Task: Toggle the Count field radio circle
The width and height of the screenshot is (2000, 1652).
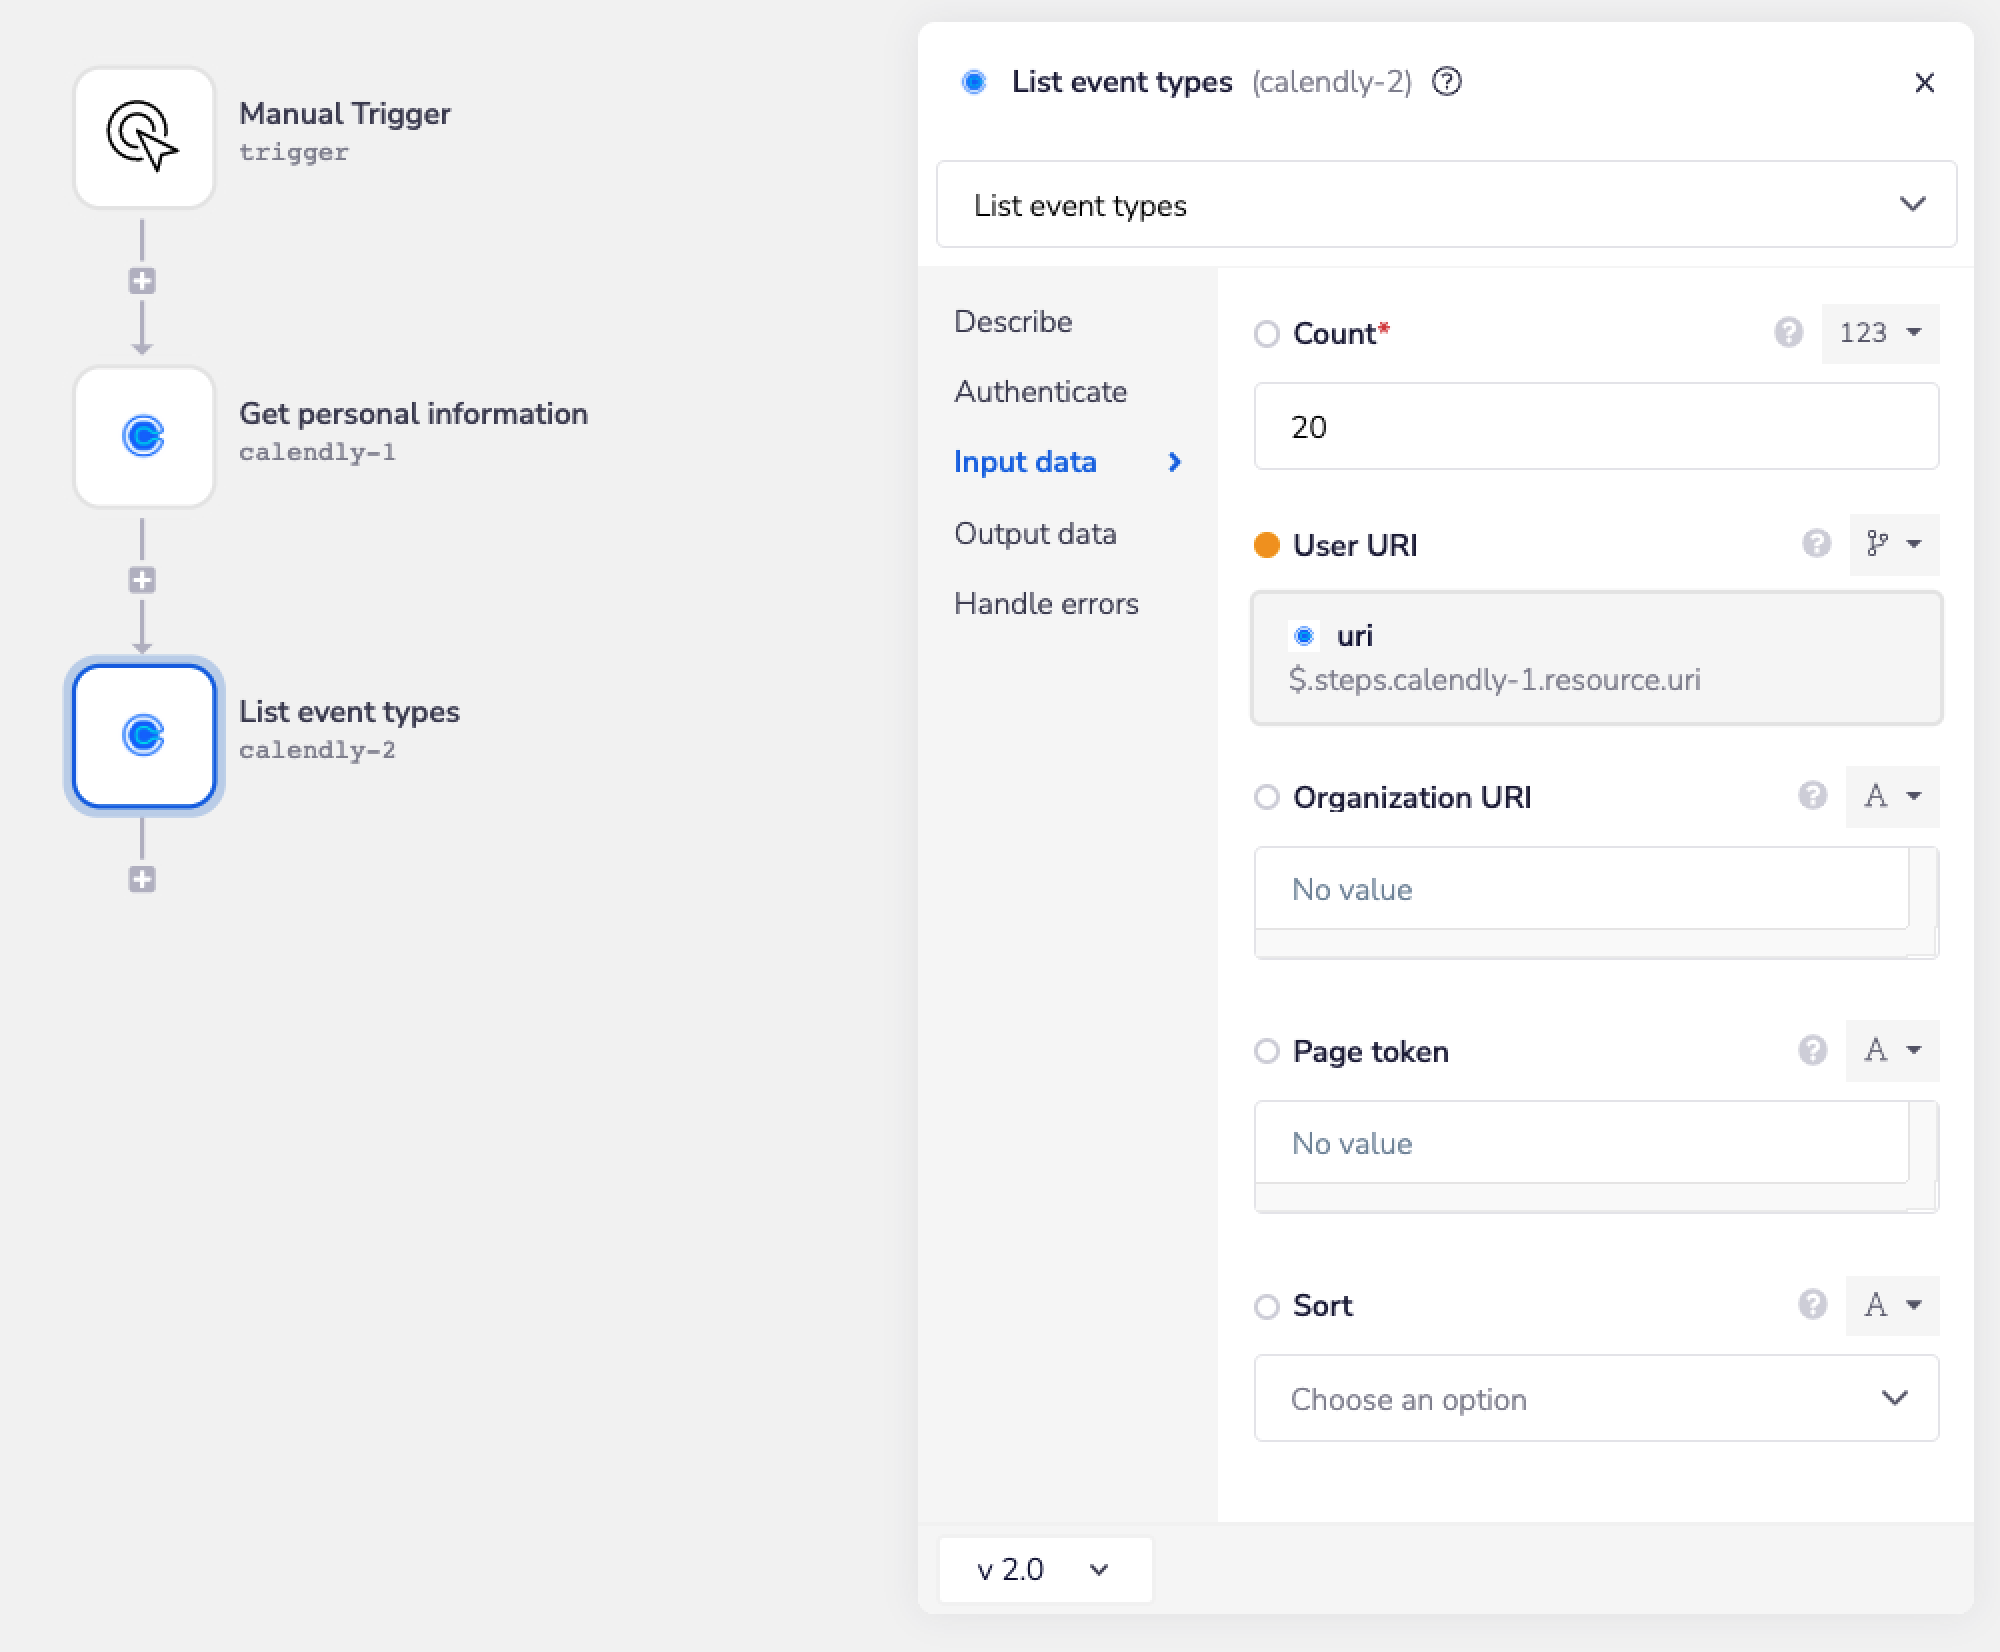Action: 1266,334
